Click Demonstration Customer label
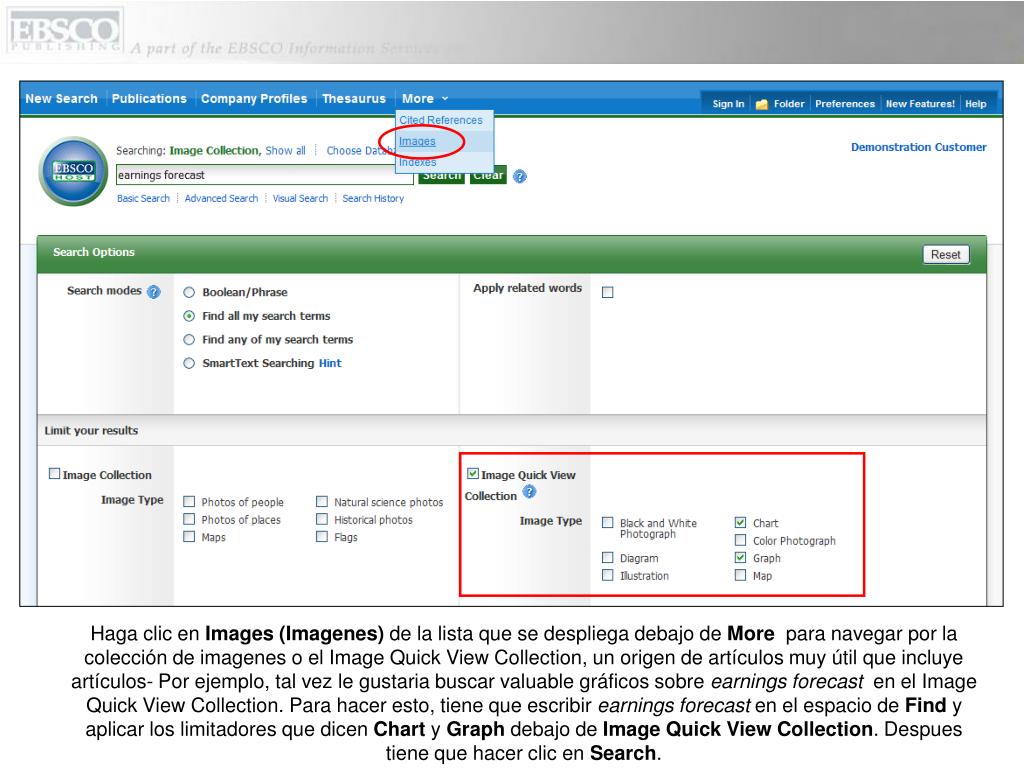This screenshot has width=1024, height=768. click(x=918, y=148)
